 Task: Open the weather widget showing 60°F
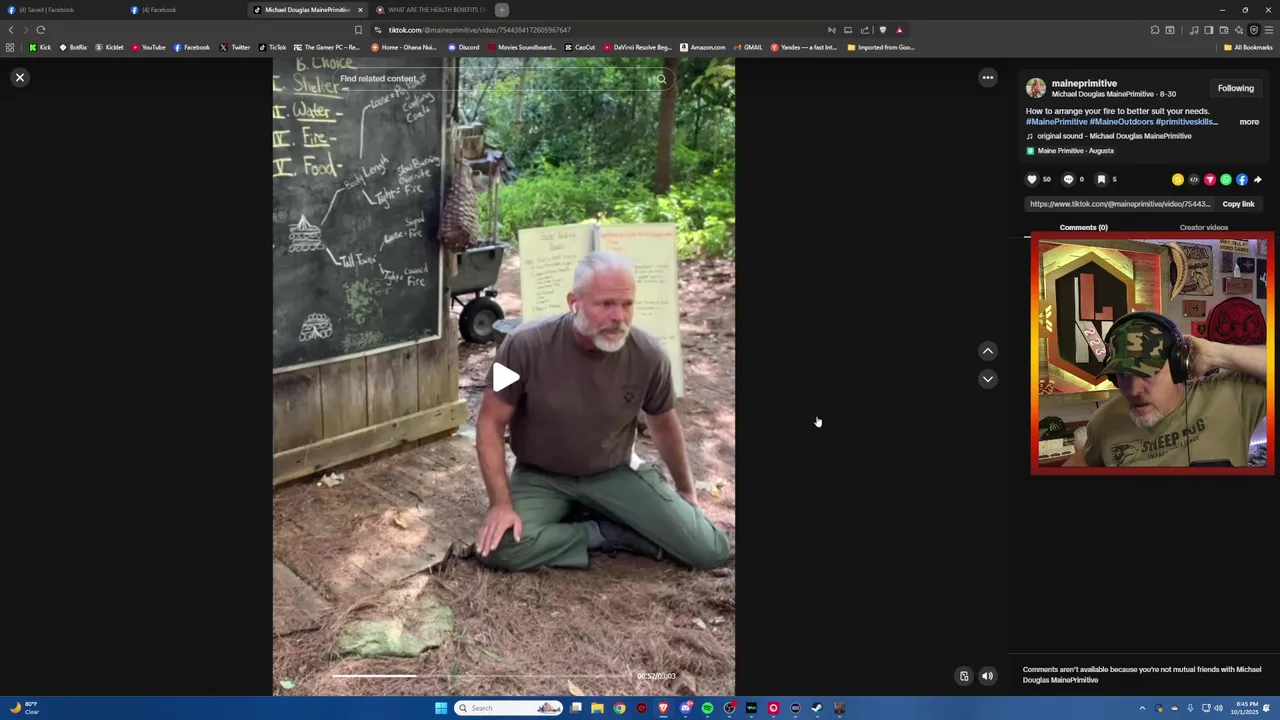pyautogui.click(x=24, y=708)
